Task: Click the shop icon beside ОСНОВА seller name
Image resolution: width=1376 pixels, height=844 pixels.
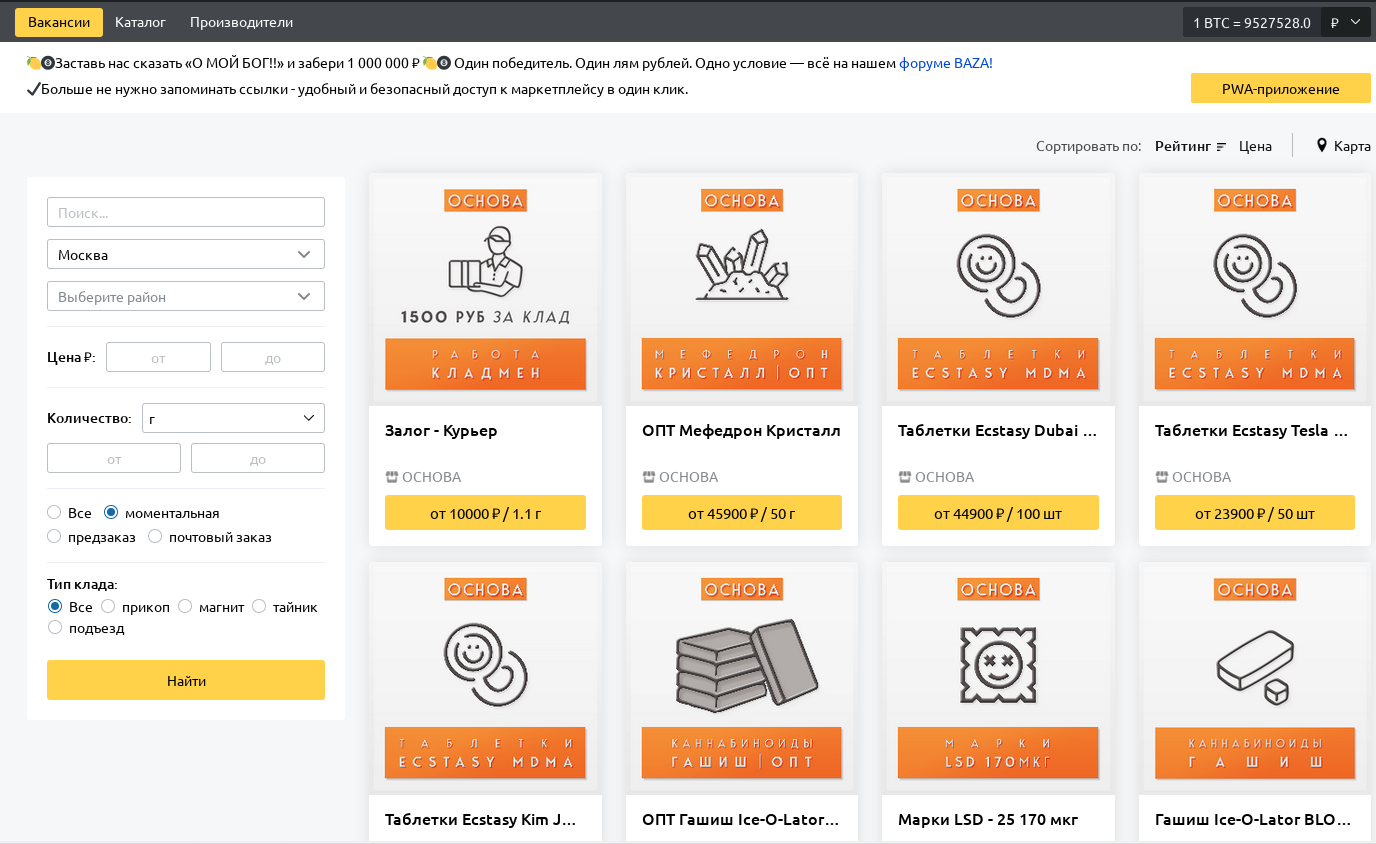Action: point(393,477)
